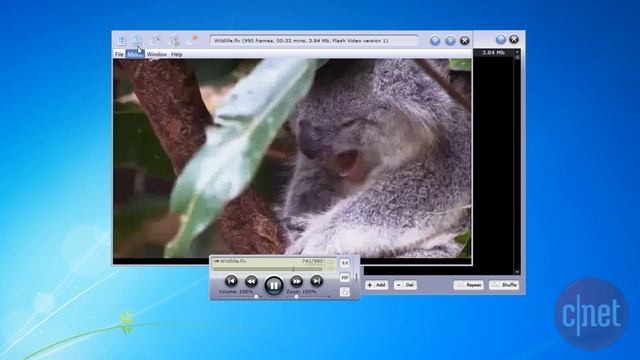Click the Fit-to-window button on the control panel
Viewport: 640px width, 360px height.
345,278
